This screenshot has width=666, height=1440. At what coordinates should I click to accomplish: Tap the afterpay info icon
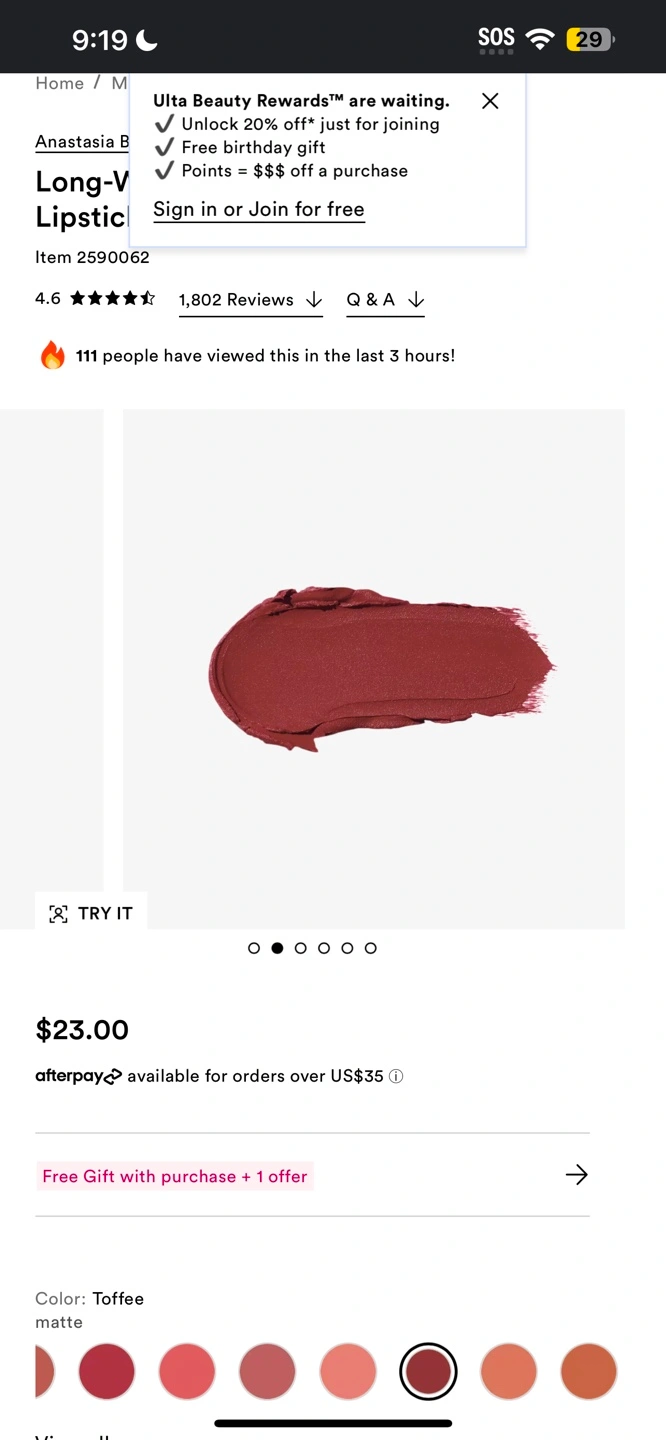396,1077
